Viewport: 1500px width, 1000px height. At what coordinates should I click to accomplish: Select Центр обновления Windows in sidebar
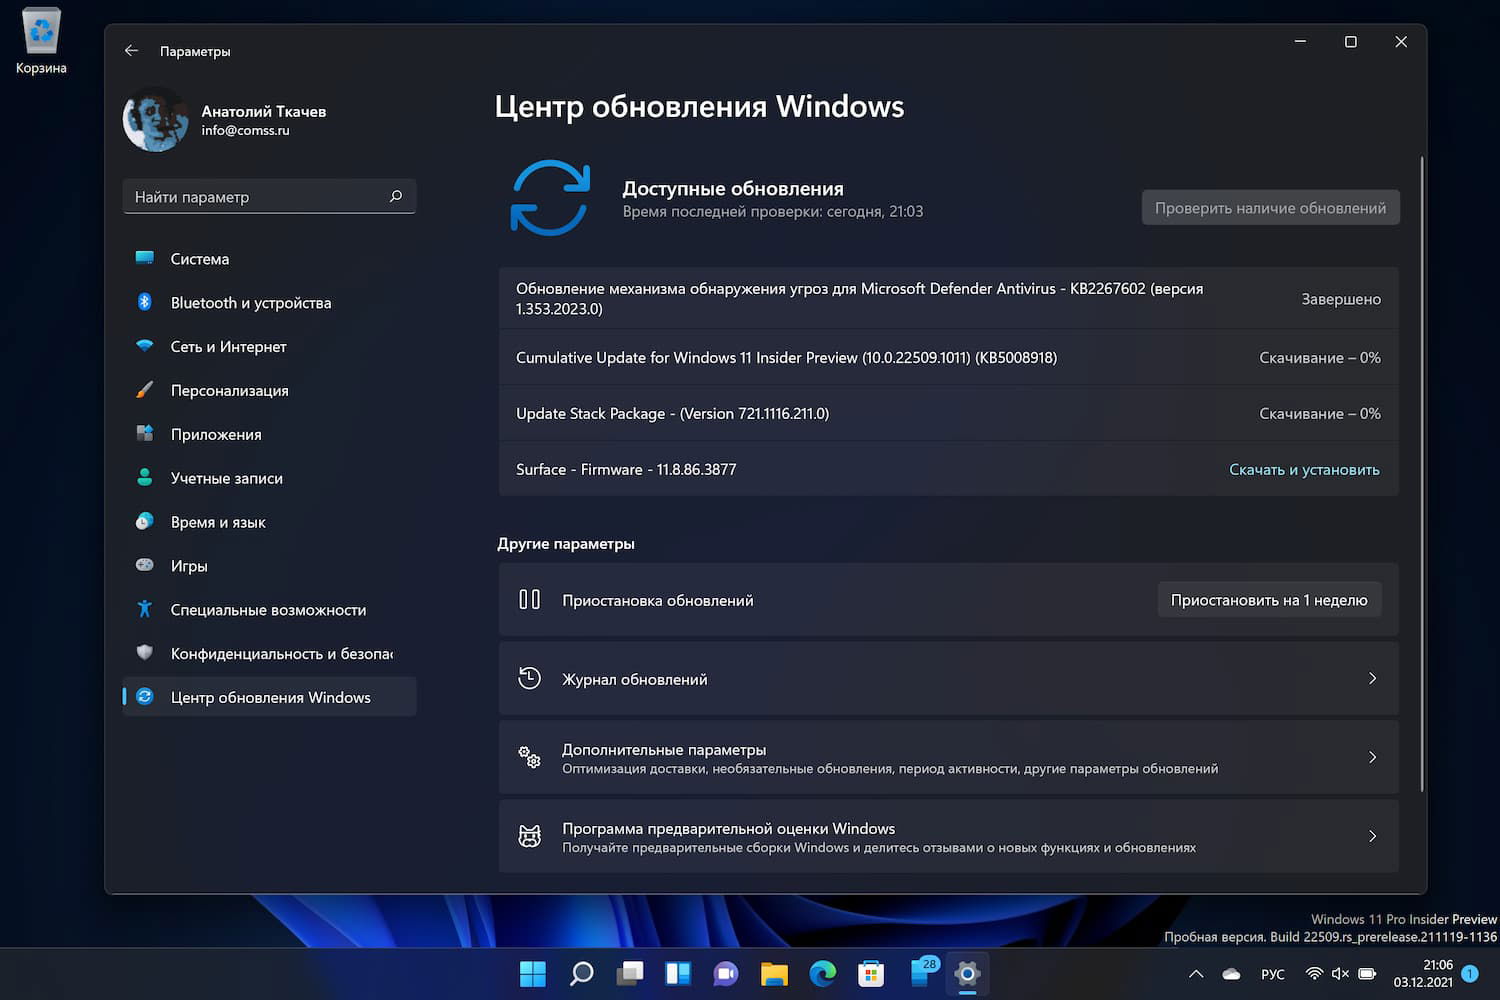(x=271, y=697)
